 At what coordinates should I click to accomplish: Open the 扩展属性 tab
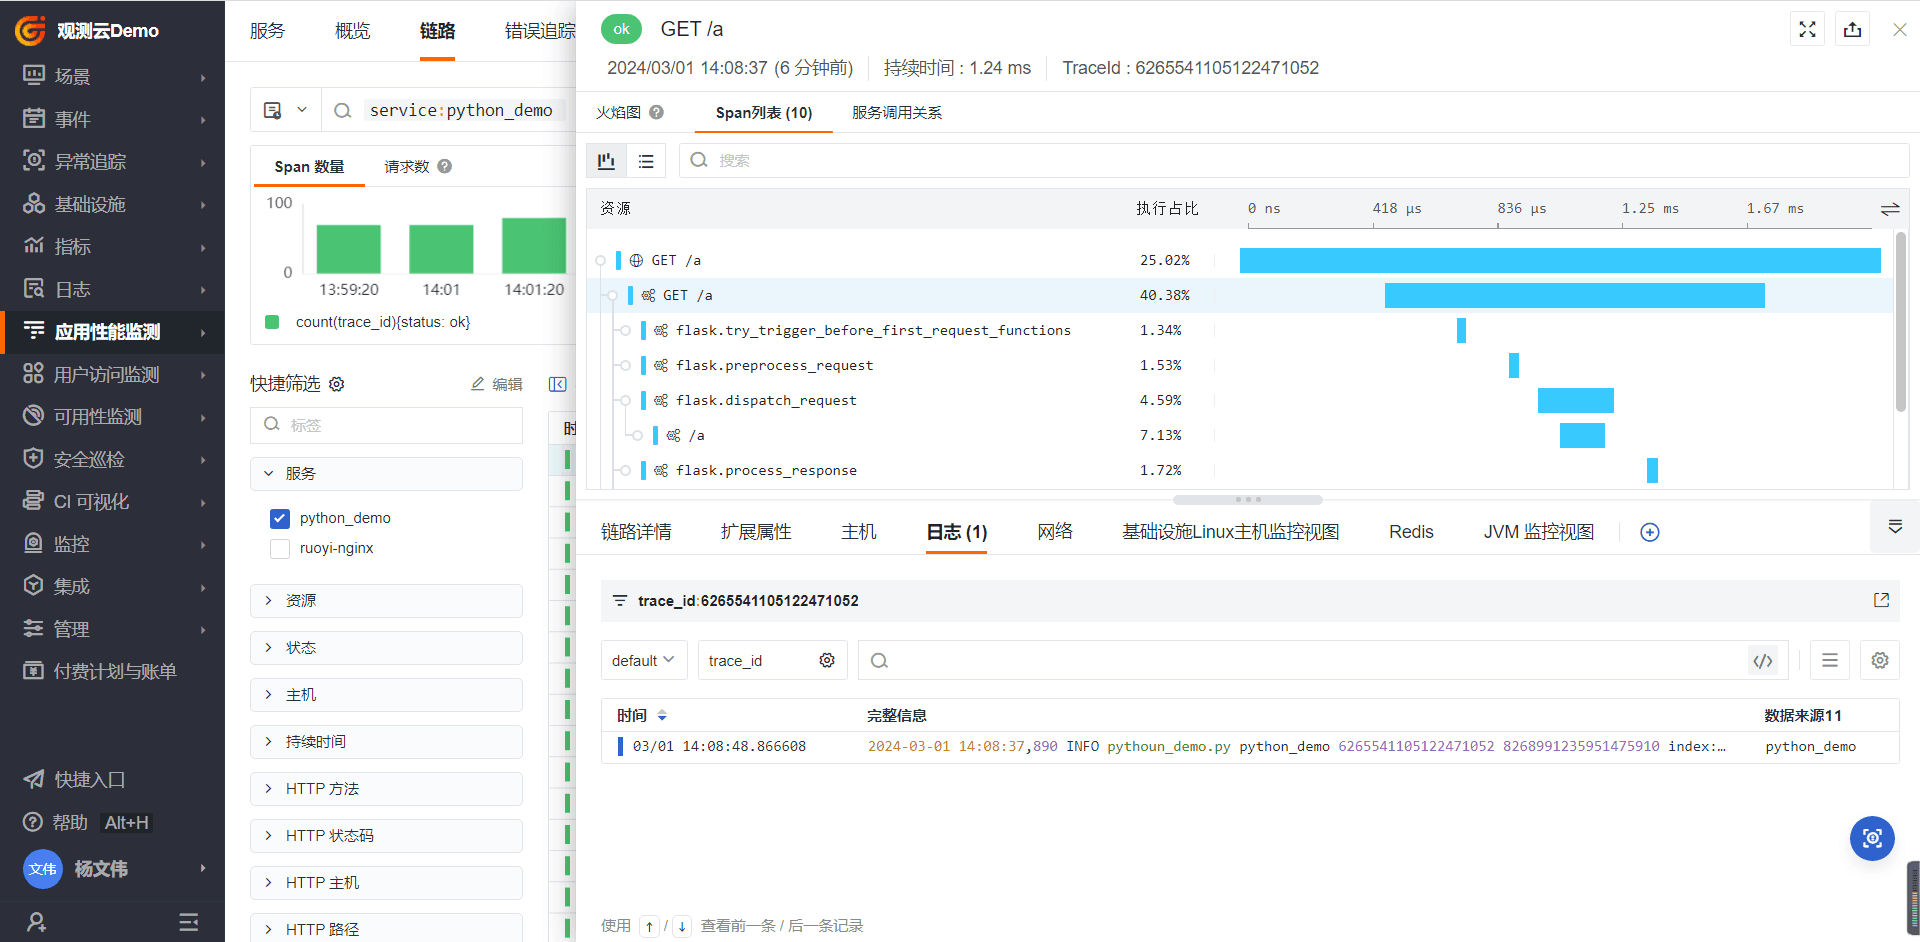(756, 532)
